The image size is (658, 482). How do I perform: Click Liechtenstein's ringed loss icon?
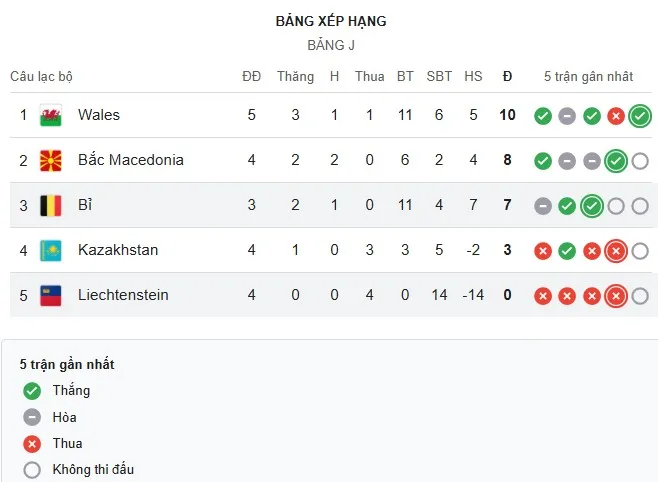(x=616, y=296)
